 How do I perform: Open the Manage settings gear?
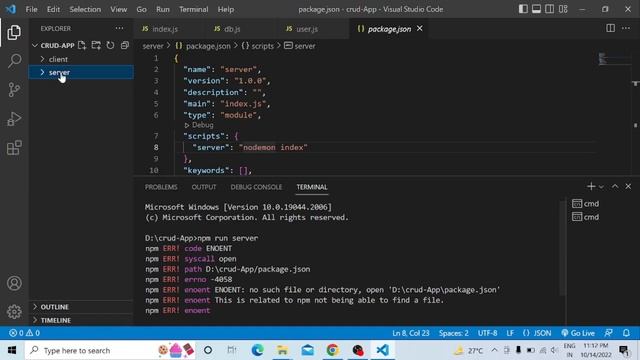pyautogui.click(x=14, y=312)
